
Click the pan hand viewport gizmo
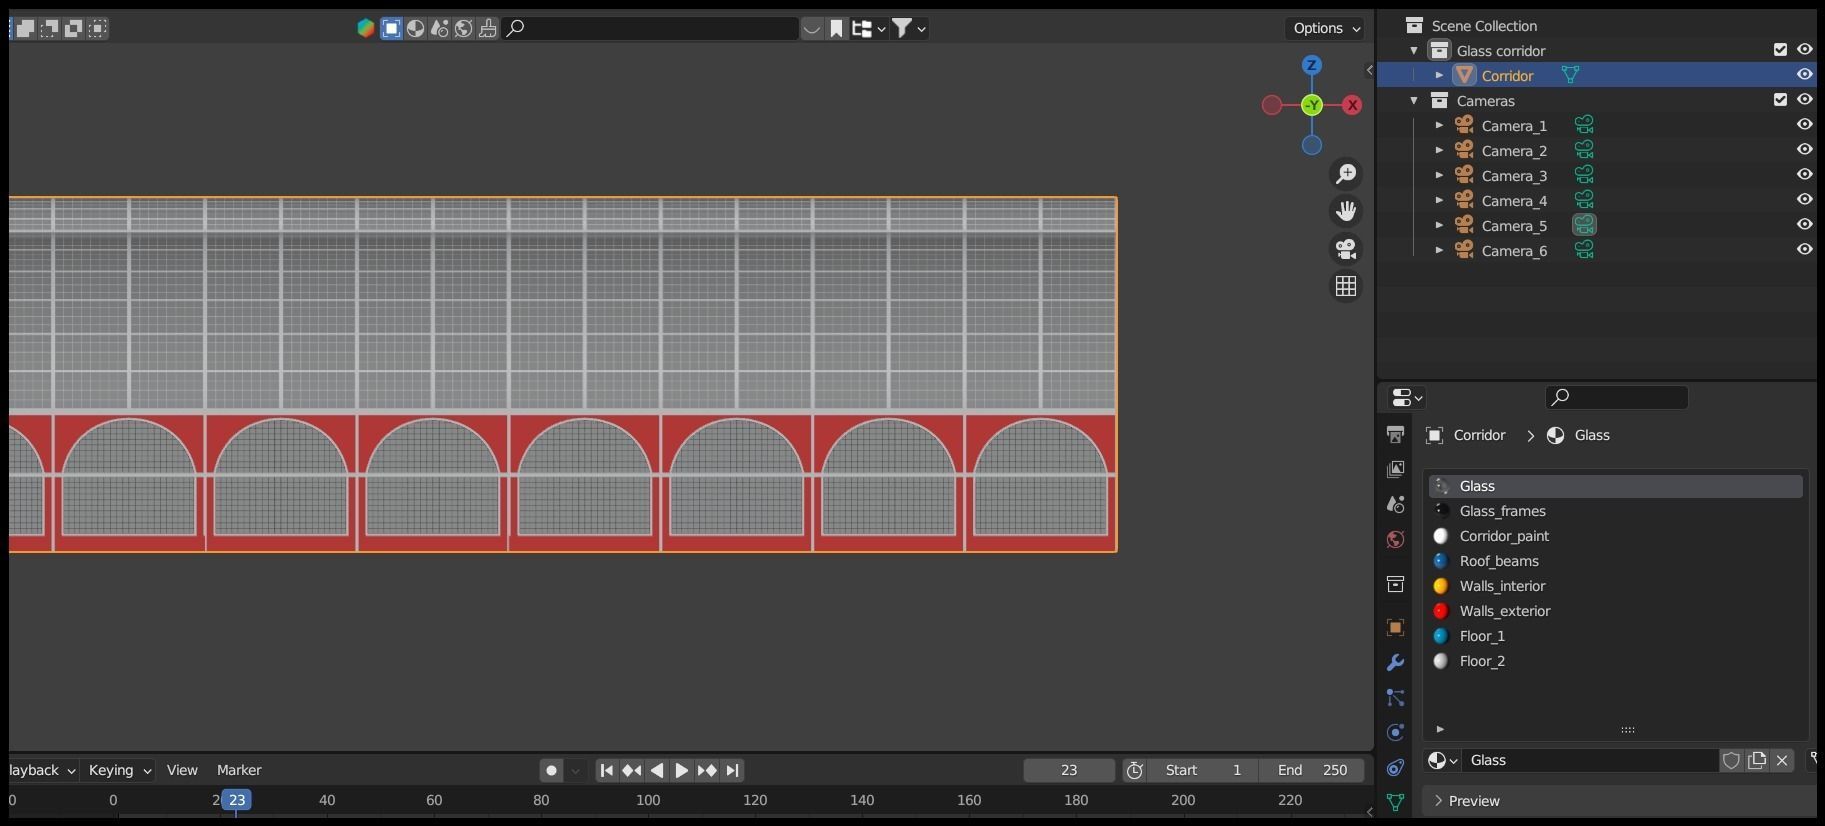click(x=1346, y=211)
